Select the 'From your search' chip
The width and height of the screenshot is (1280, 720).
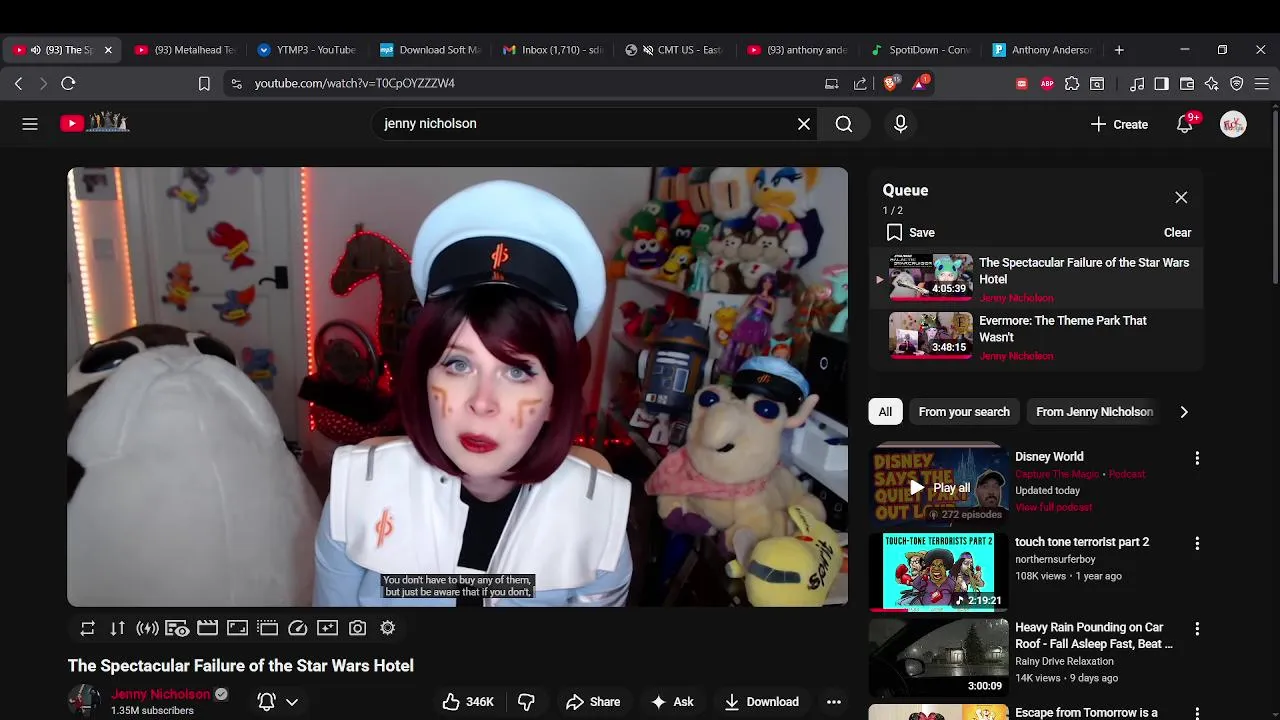964,412
